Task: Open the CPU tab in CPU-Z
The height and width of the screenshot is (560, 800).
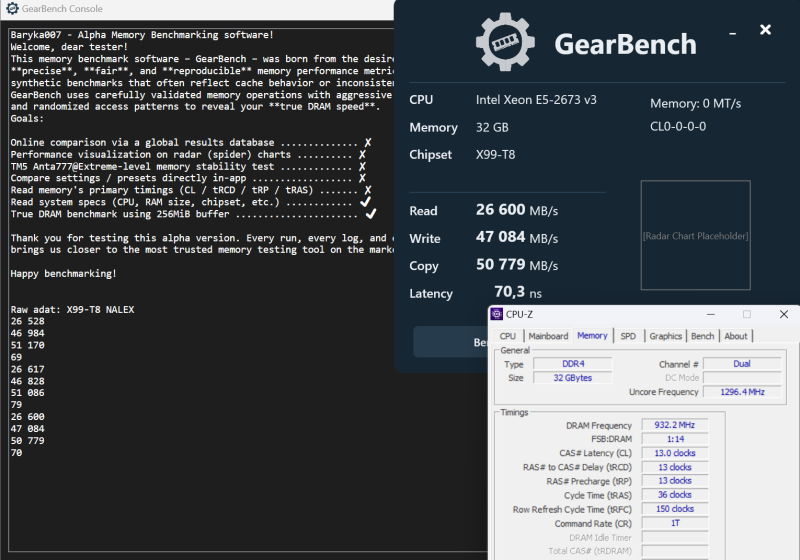Action: pyautogui.click(x=508, y=336)
